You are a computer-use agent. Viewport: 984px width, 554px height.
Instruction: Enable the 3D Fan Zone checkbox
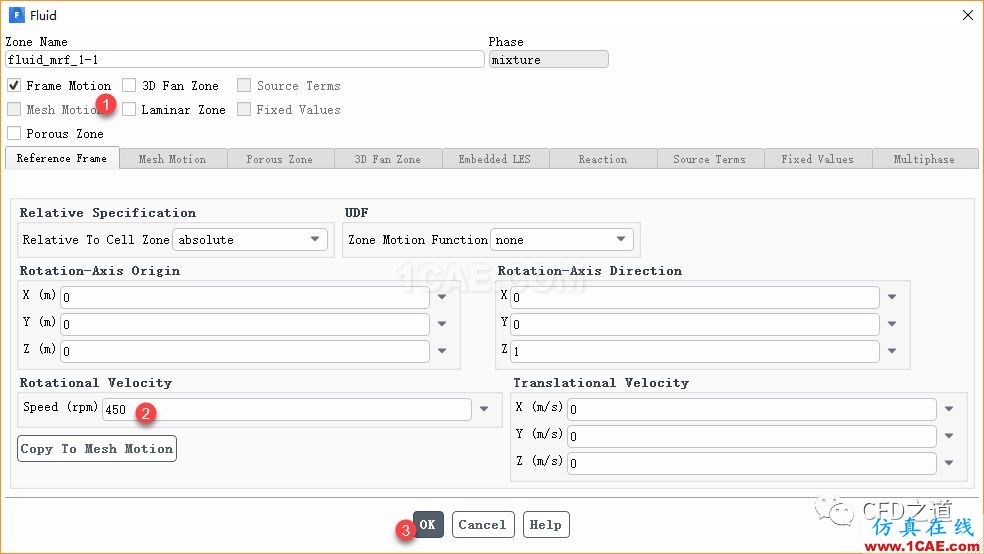tap(129, 85)
